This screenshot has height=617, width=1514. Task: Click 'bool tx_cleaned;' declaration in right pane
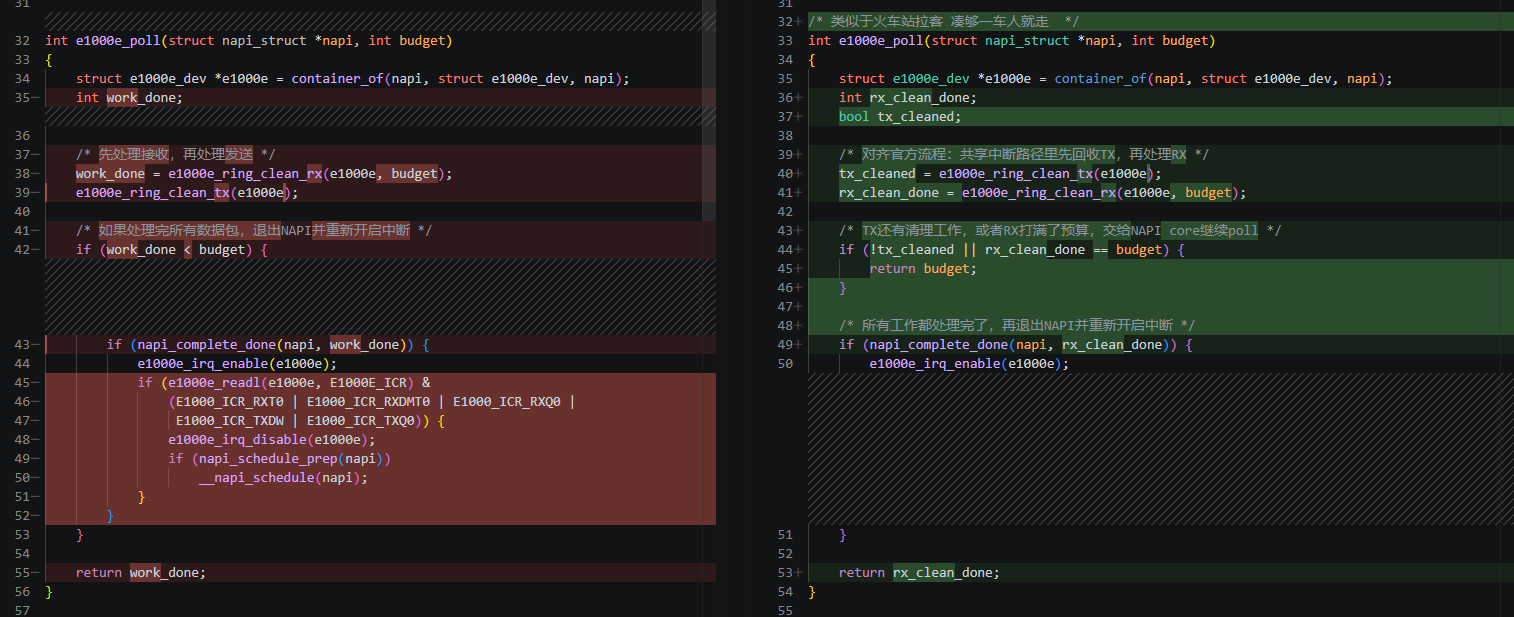[x=900, y=116]
